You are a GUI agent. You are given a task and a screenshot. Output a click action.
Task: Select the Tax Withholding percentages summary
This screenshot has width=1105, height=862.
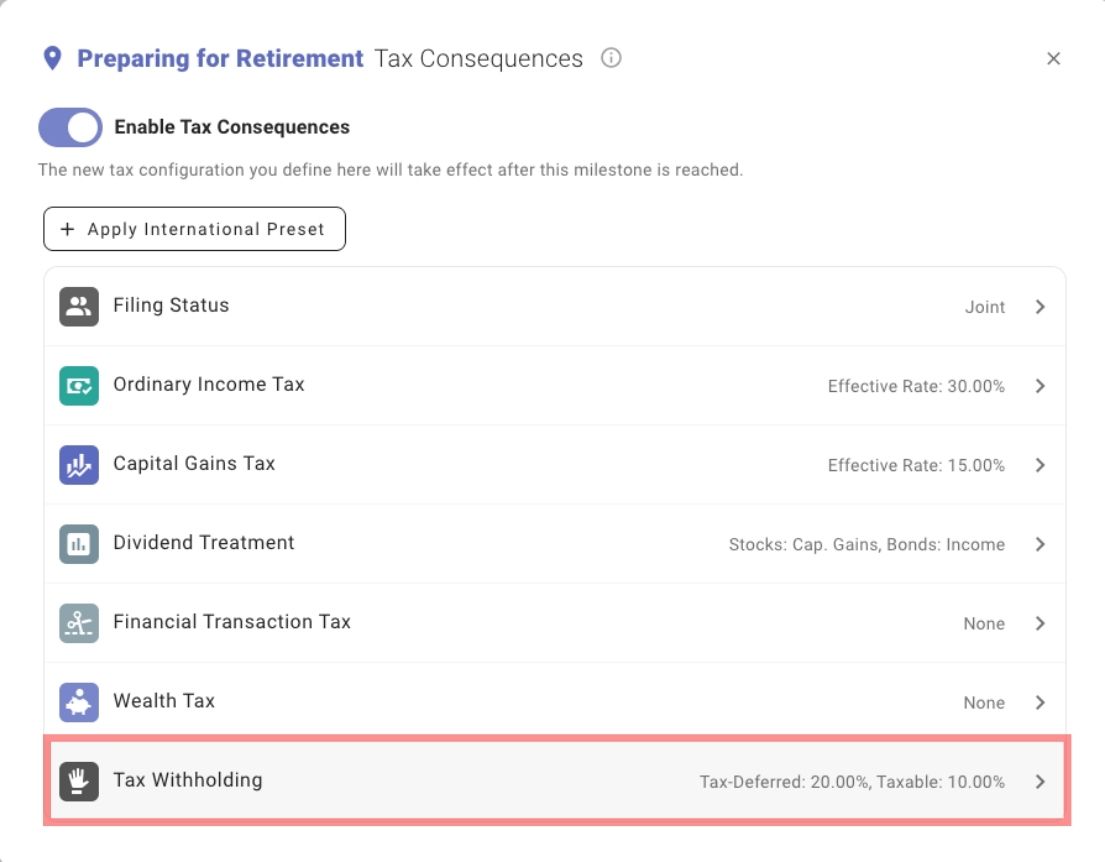[852, 782]
